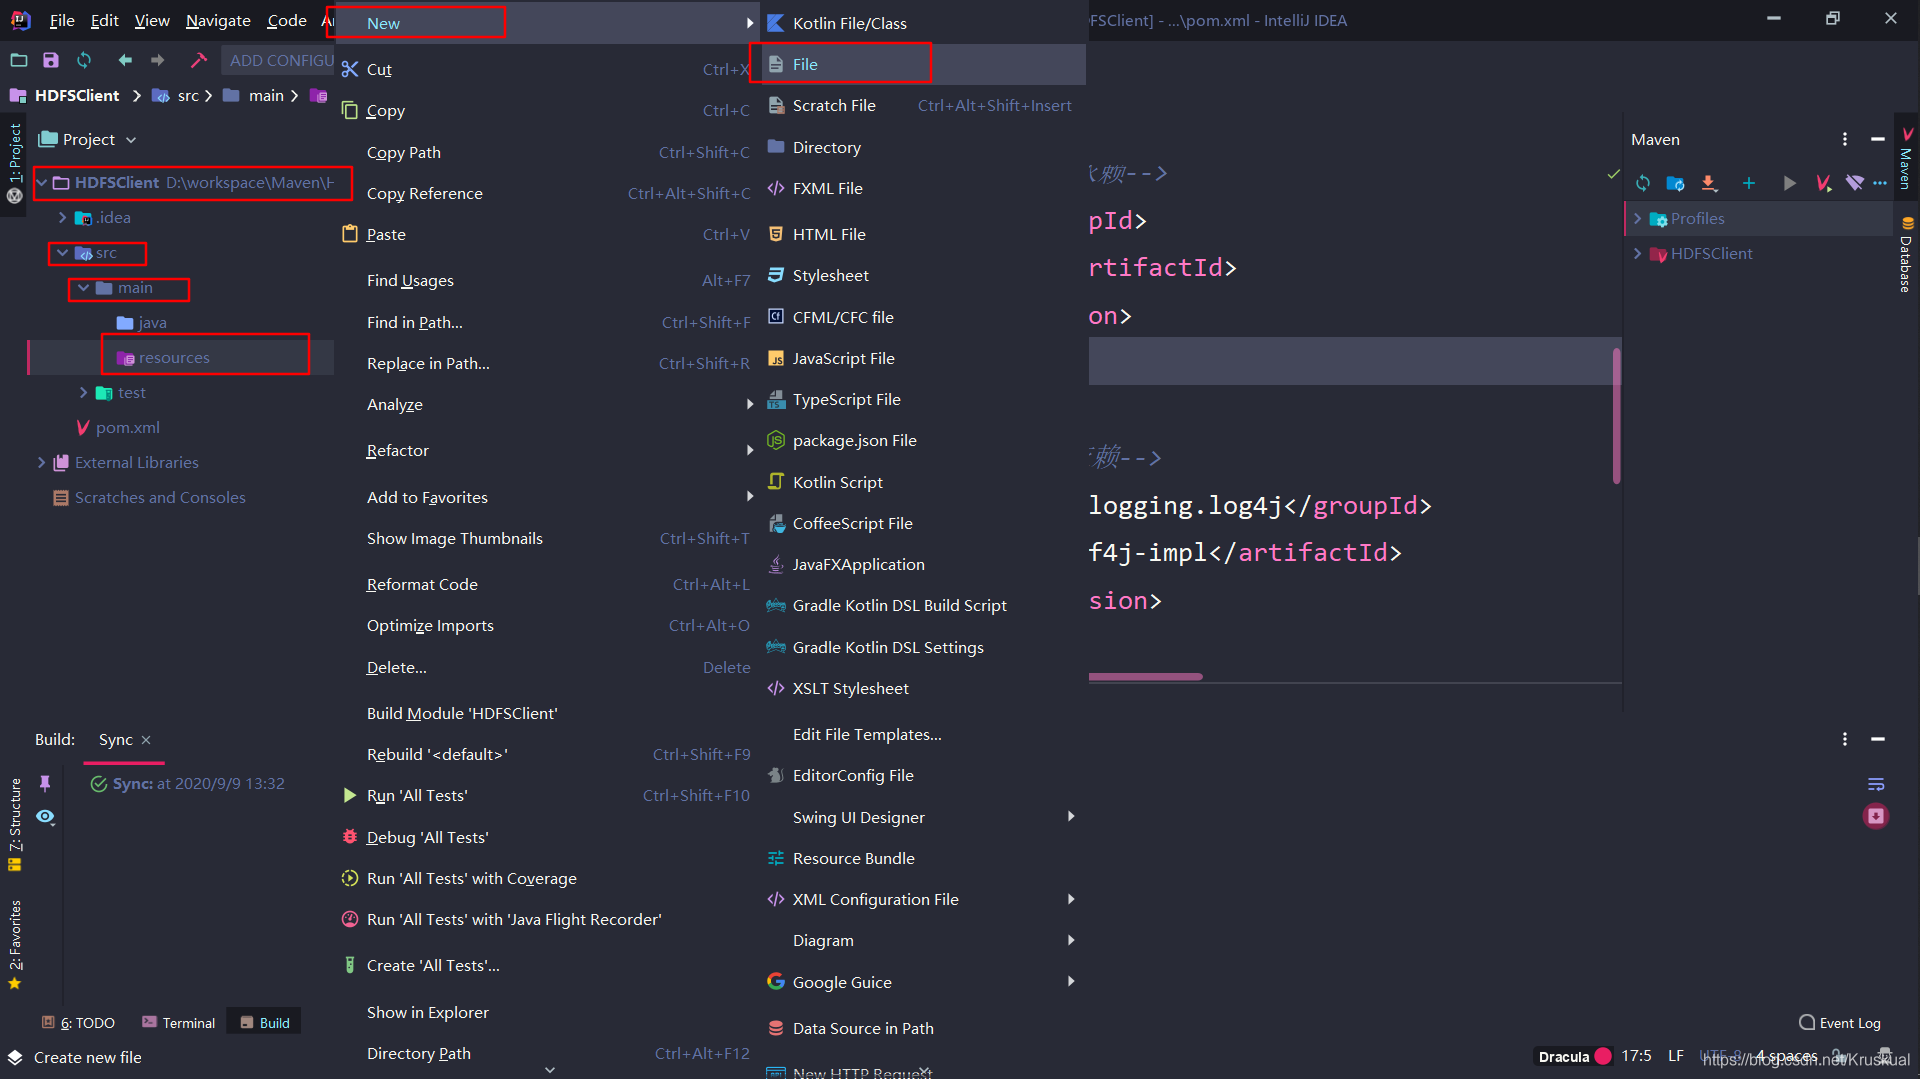
Task: Create a new Directory
Action: click(923, 147)
